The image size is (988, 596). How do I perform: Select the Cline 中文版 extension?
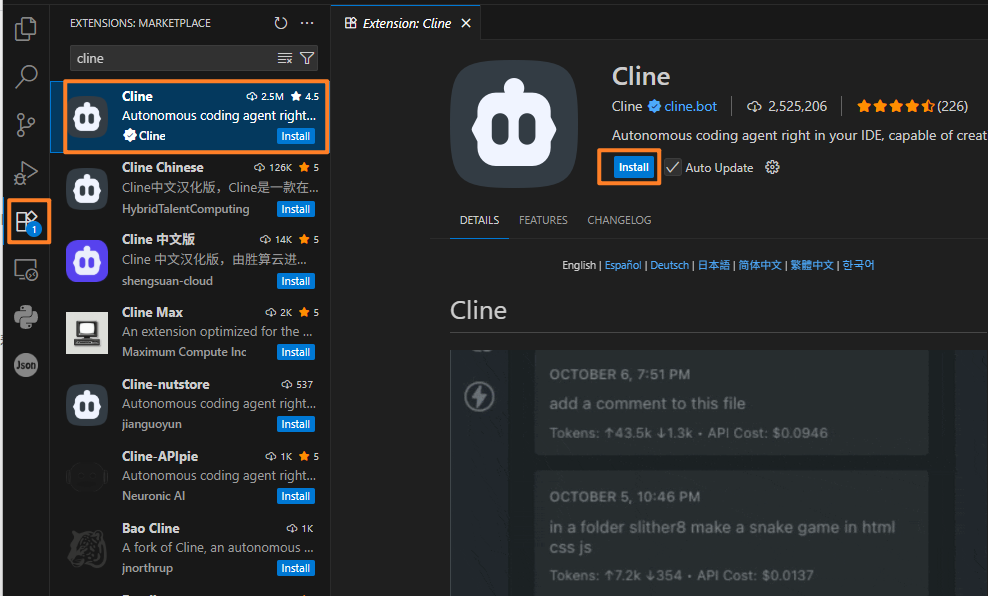(x=190, y=260)
